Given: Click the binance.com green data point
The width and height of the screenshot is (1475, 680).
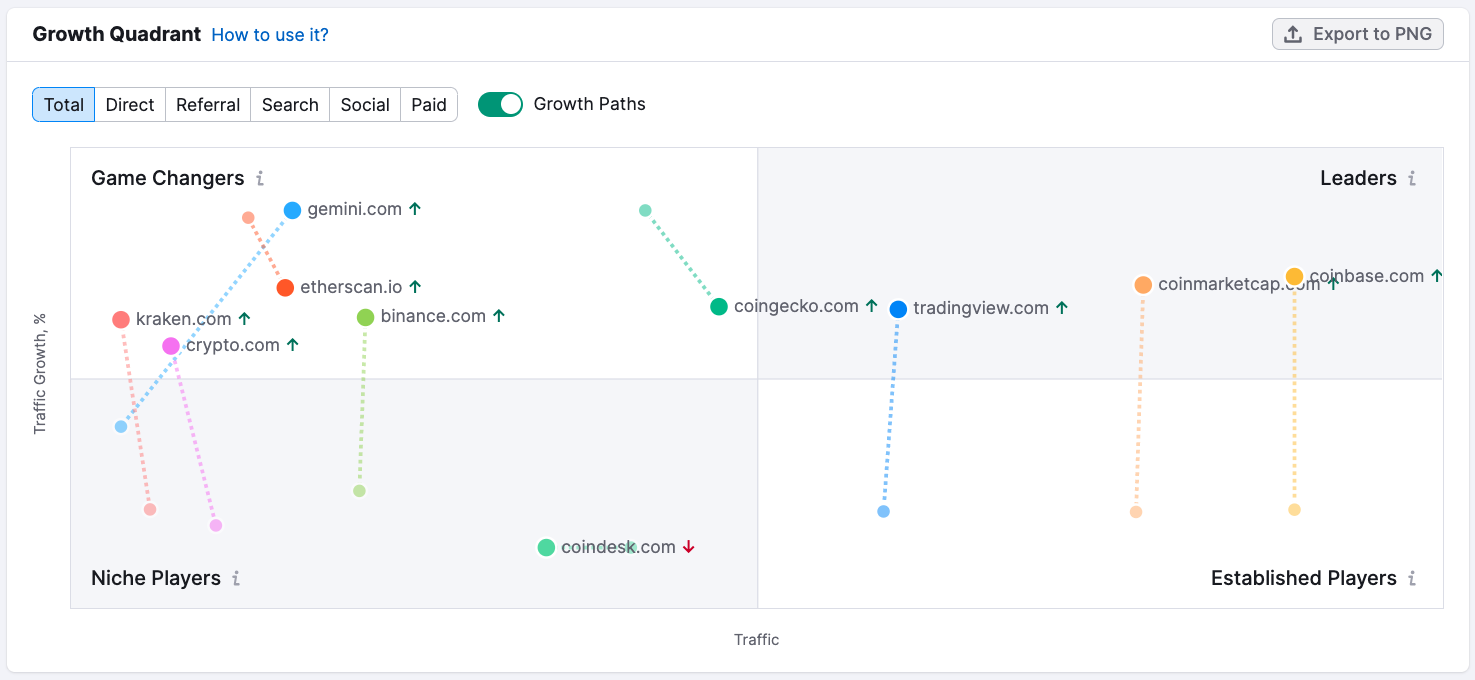Looking at the screenshot, I should 365,317.
